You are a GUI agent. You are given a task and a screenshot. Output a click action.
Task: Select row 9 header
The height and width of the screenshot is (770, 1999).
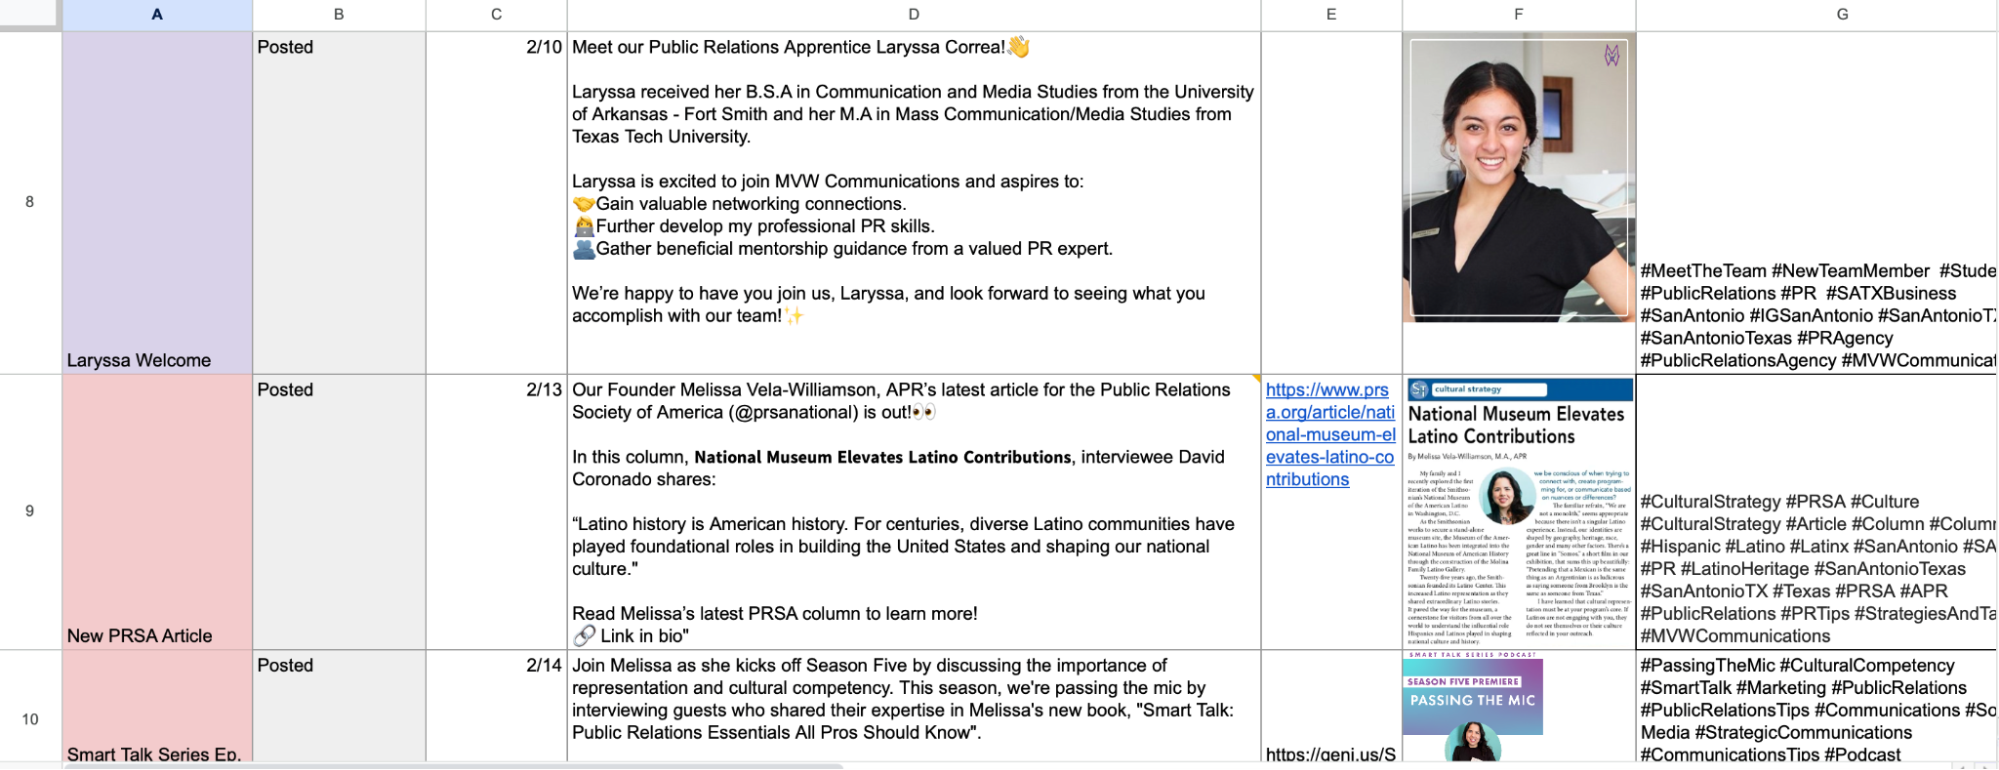click(30, 511)
